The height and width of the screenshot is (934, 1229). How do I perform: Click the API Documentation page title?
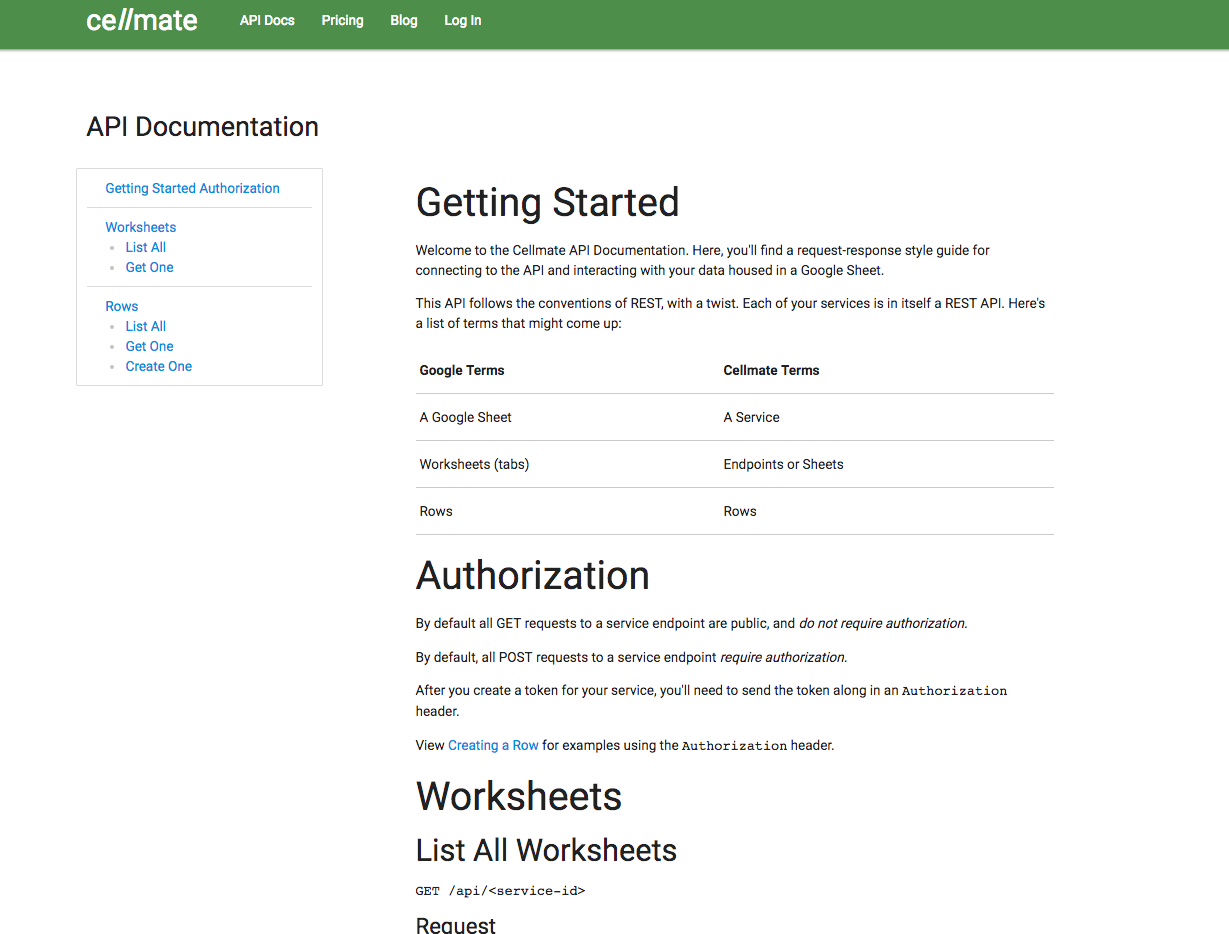click(x=203, y=127)
